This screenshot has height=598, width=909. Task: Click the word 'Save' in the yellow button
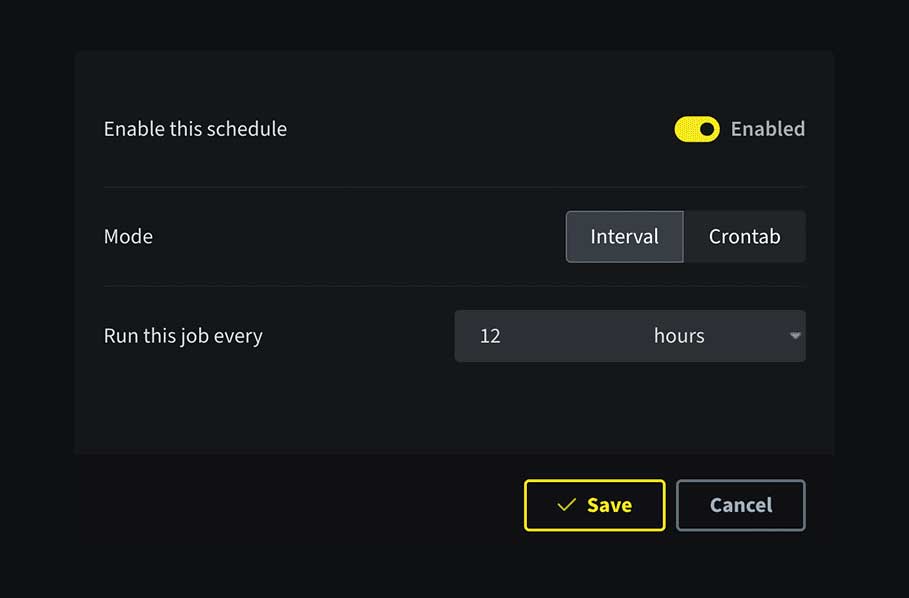(609, 505)
